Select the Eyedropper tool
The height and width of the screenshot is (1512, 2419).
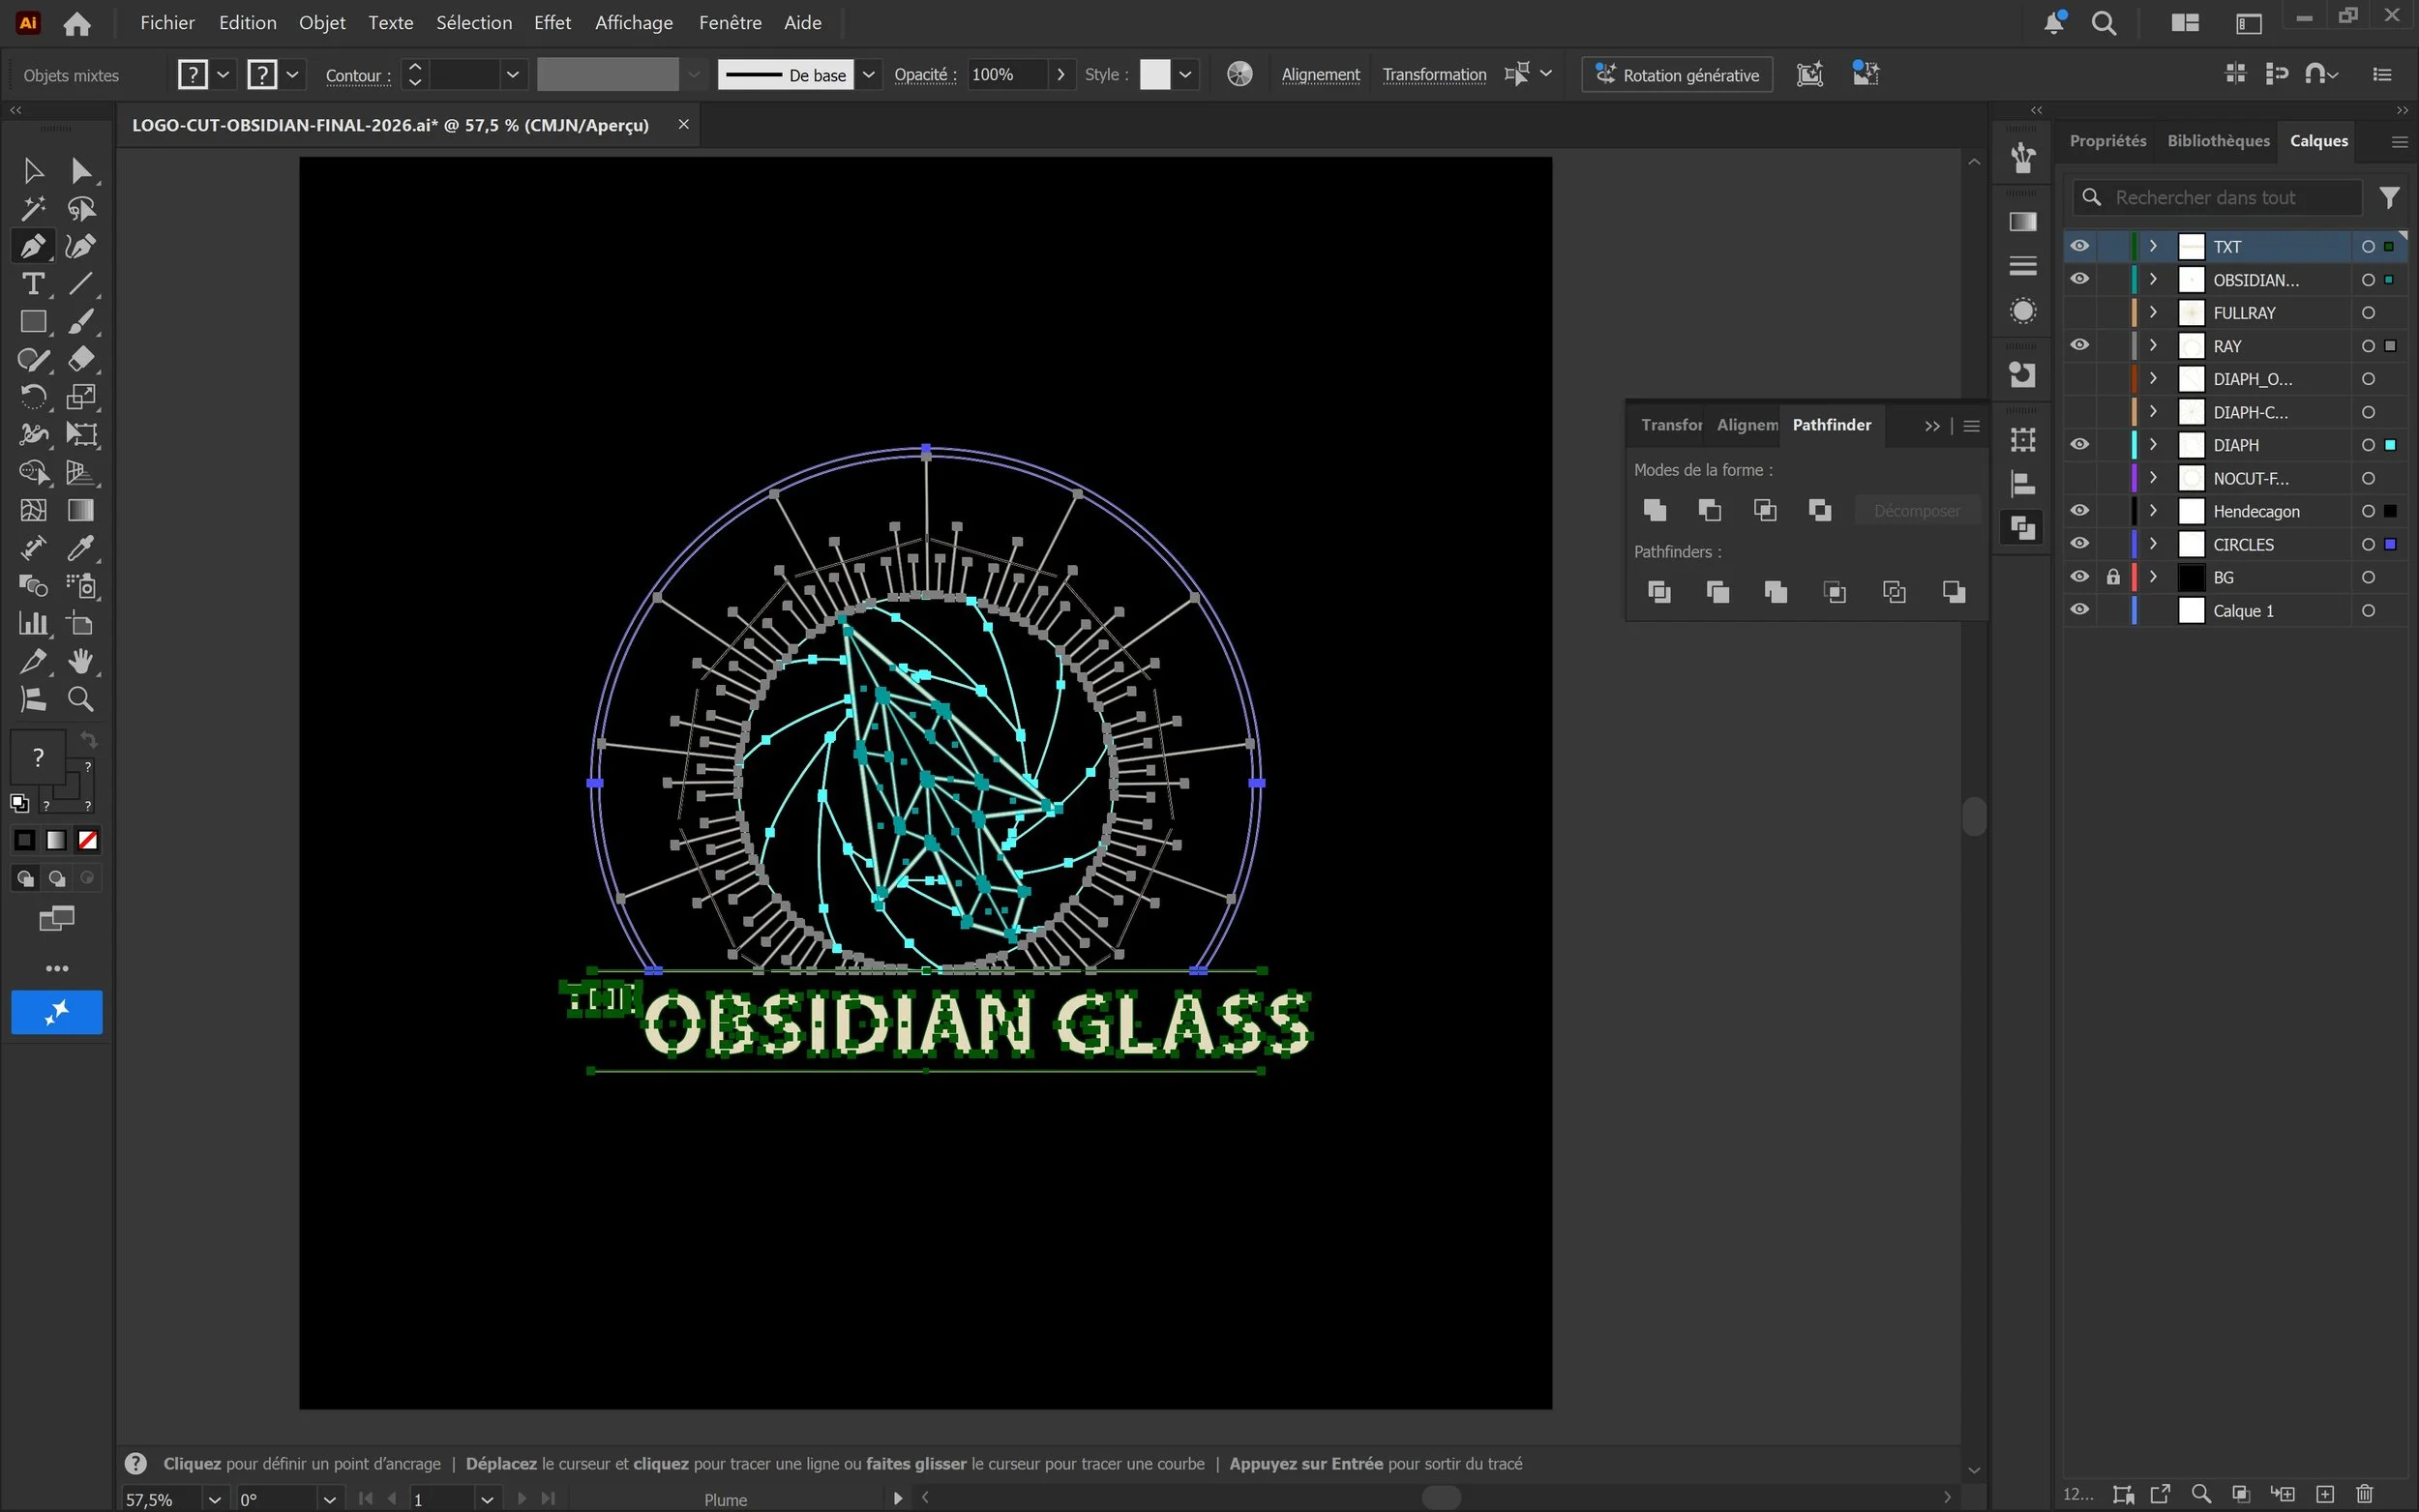(x=81, y=548)
